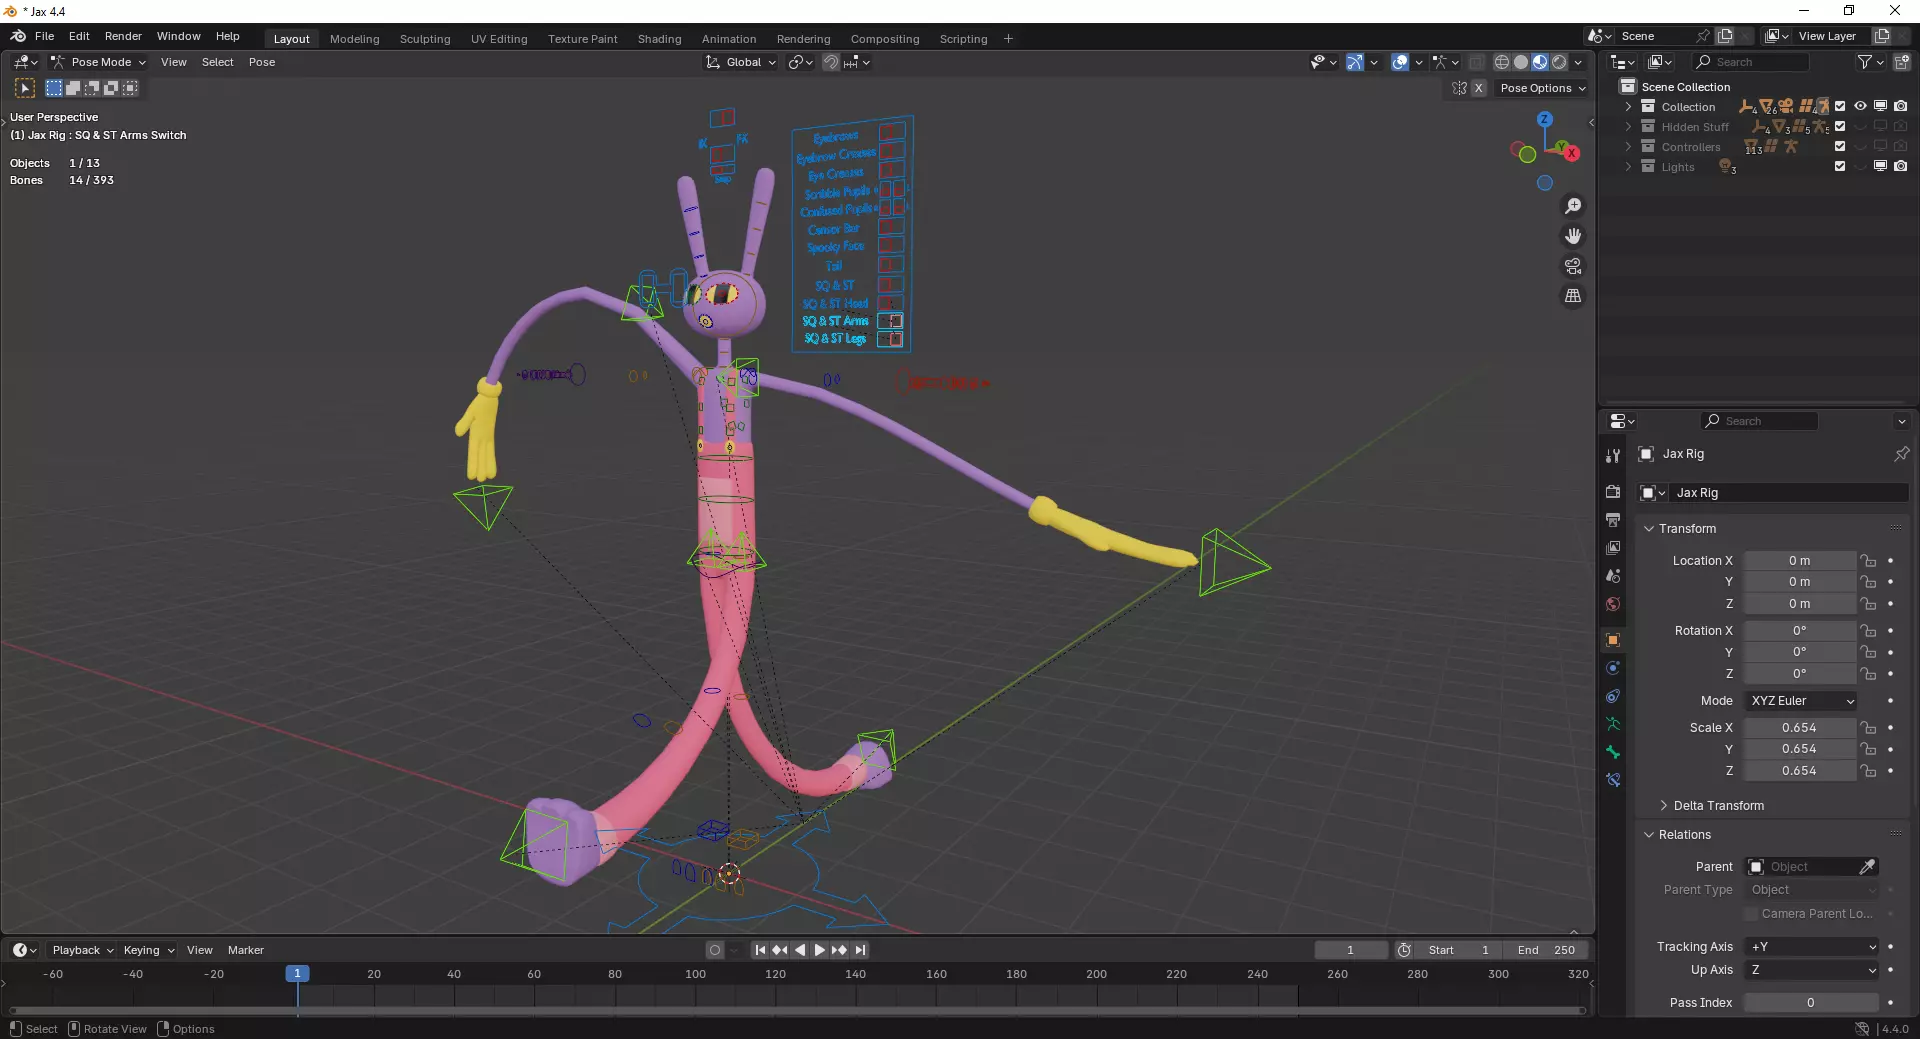Viewport: 1920px width, 1039px height.
Task: Click the red X axis on the navigation gizmo
Action: (x=1572, y=153)
